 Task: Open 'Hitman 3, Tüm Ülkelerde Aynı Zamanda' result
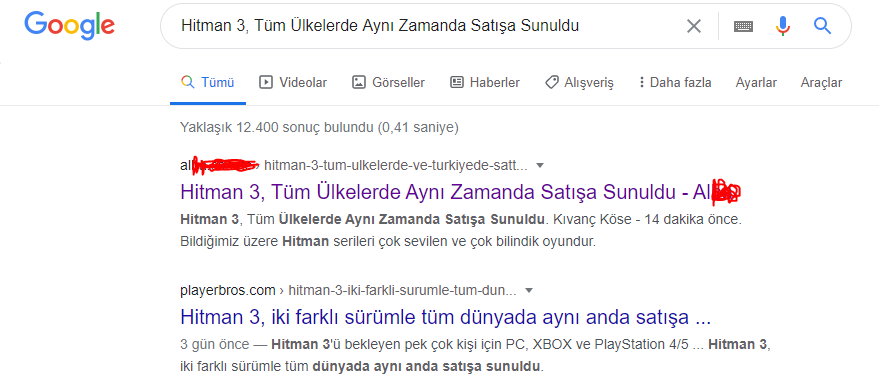460,192
